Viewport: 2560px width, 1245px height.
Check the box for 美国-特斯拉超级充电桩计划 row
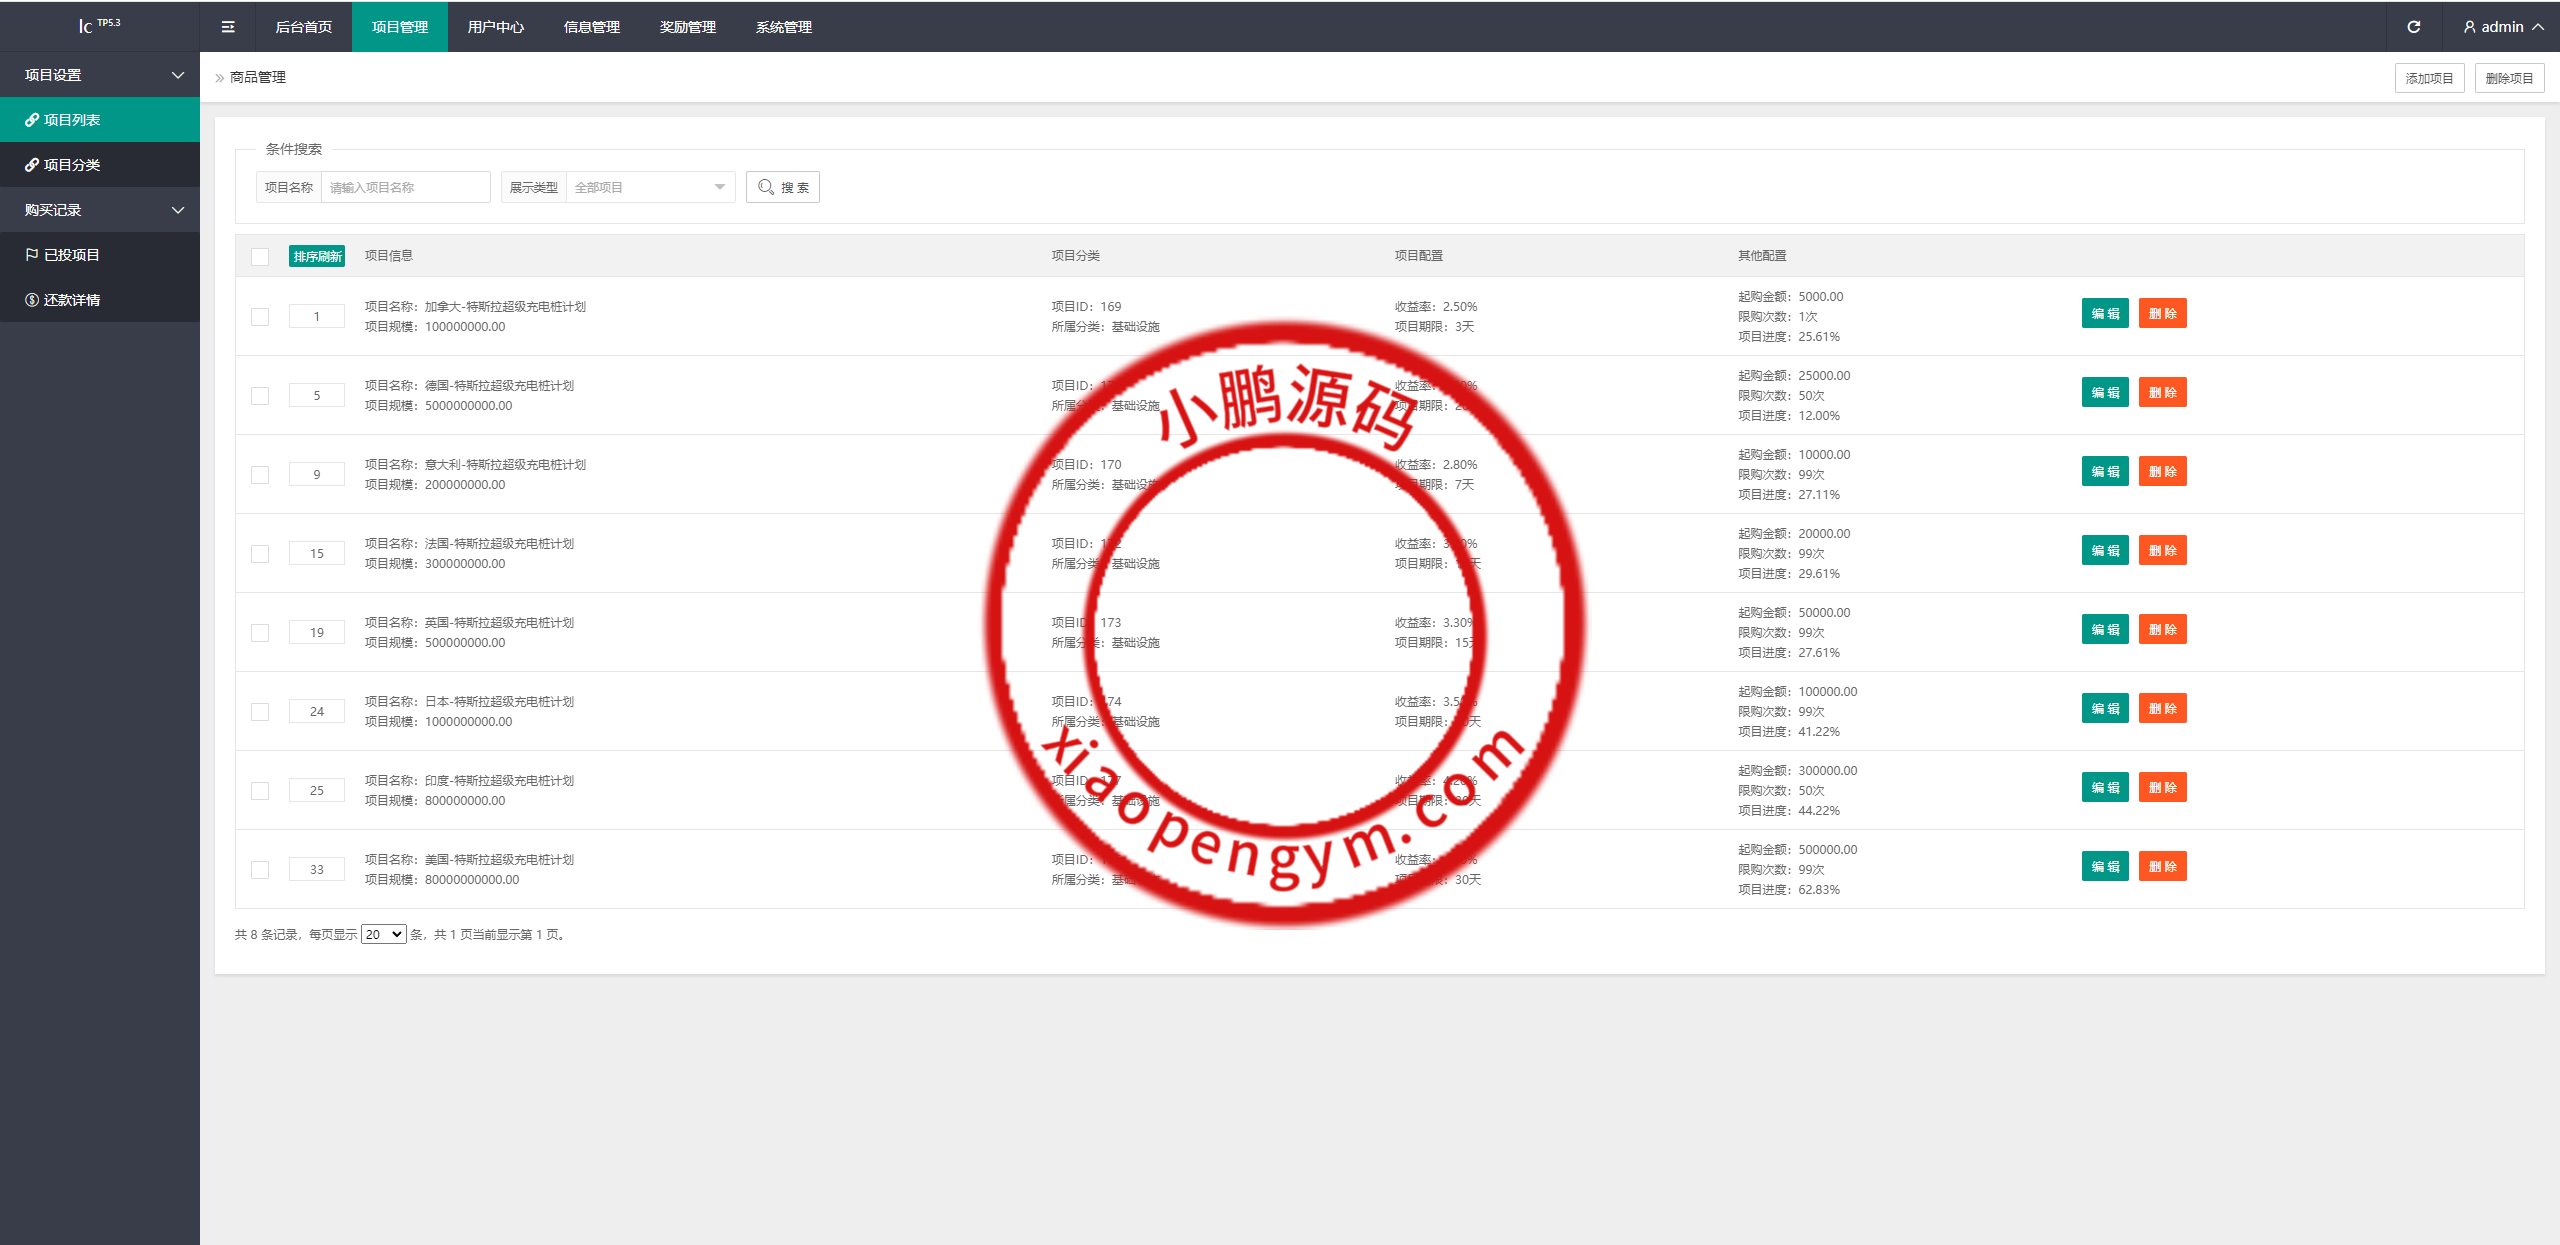coord(260,870)
